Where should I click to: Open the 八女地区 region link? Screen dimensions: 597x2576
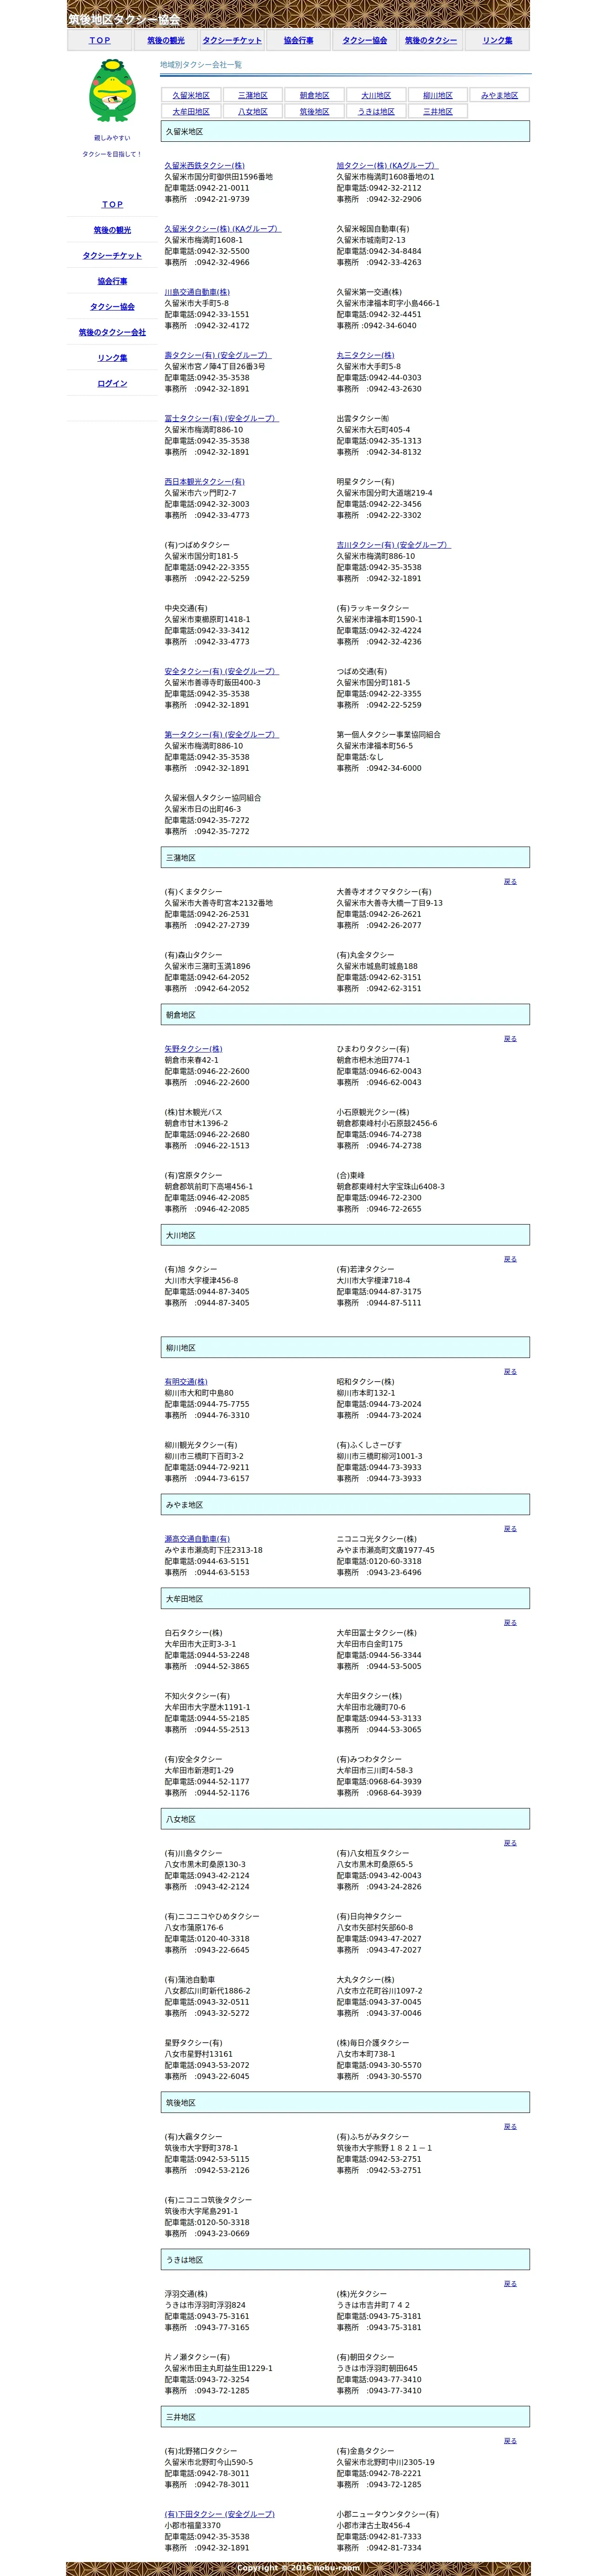(253, 111)
